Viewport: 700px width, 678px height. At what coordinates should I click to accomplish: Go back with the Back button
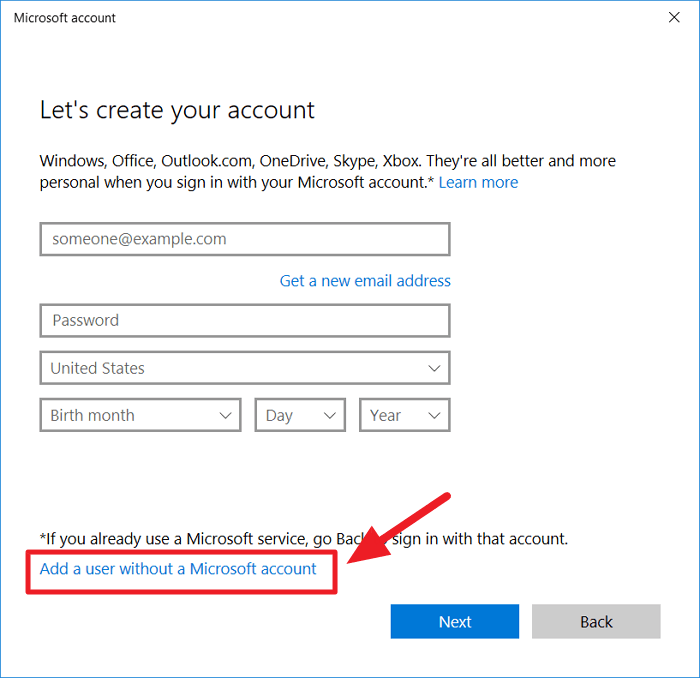pyautogui.click(x=596, y=622)
